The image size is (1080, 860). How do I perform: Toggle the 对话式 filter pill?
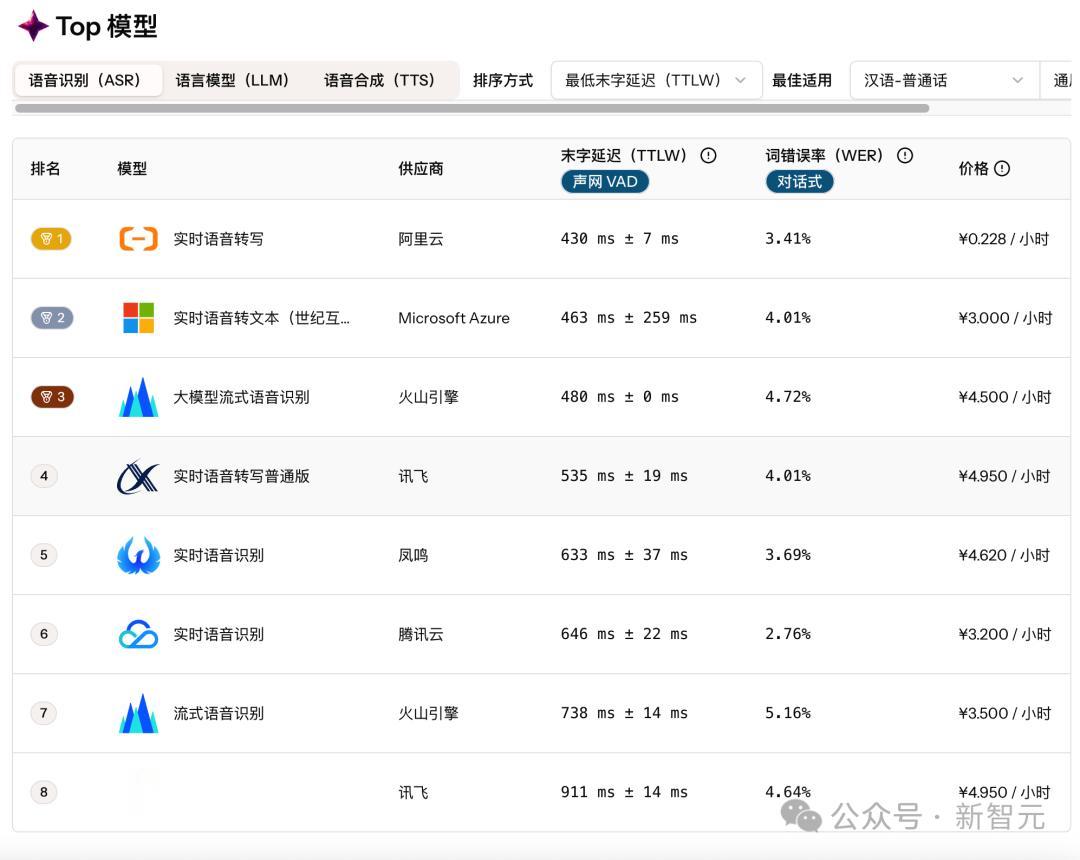[799, 181]
